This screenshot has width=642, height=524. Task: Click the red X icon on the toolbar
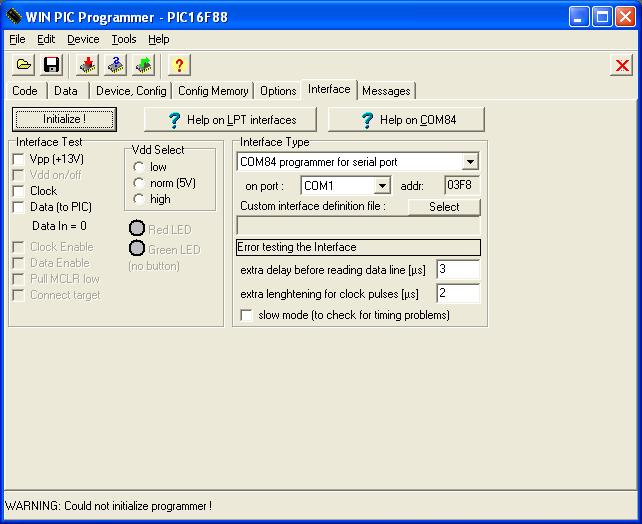622,65
